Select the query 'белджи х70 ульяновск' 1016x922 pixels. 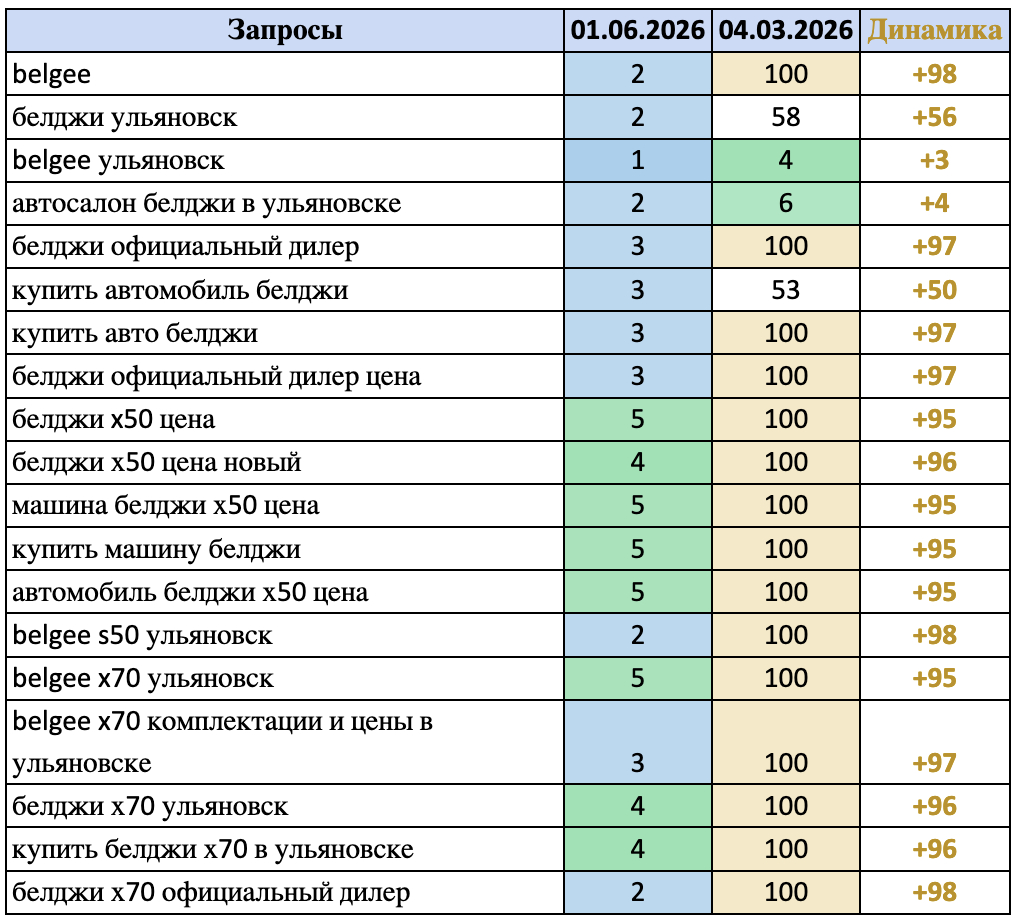(284, 806)
